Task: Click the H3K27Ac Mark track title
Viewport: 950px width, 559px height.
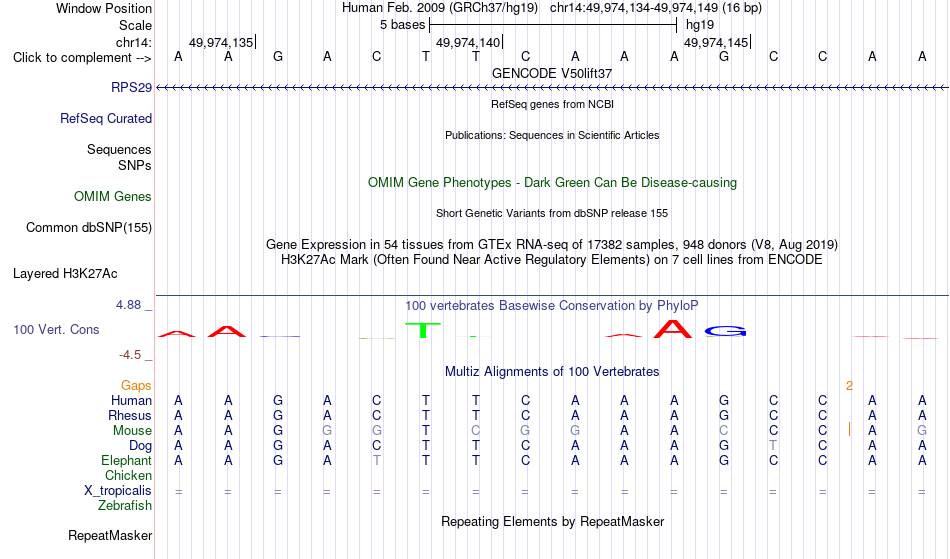Action: [x=552, y=260]
